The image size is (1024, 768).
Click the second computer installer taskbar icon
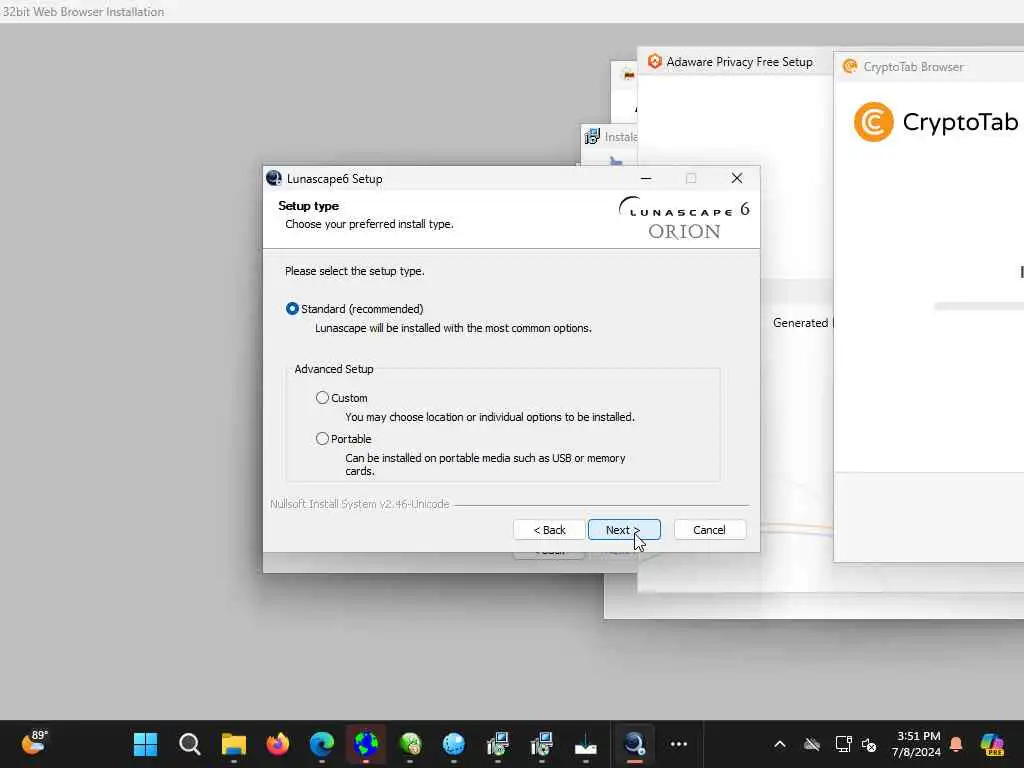[x=541, y=744]
